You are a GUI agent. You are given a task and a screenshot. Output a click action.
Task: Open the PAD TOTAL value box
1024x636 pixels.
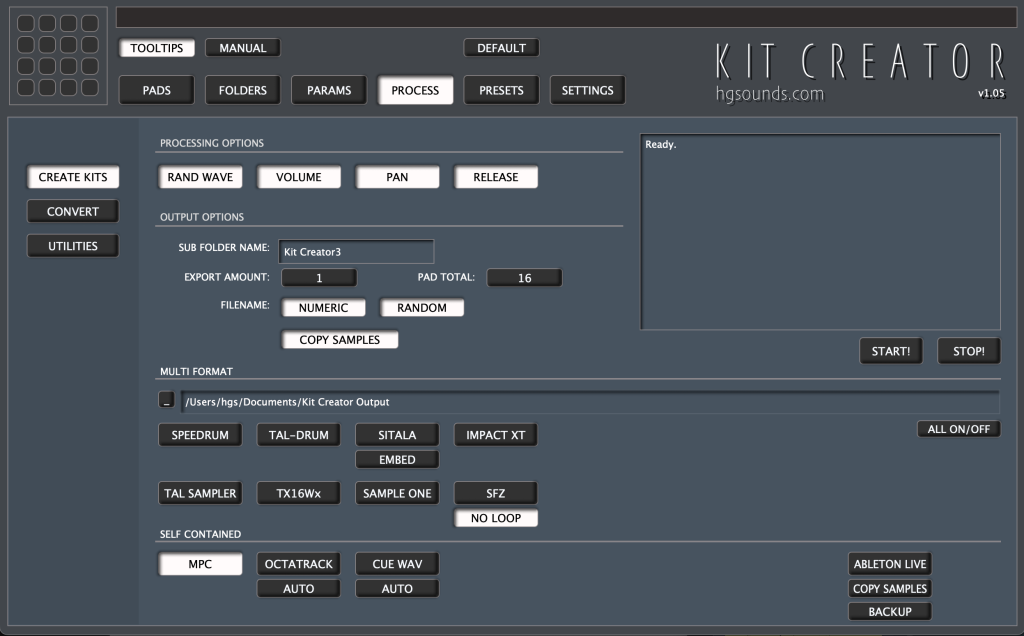pos(524,278)
